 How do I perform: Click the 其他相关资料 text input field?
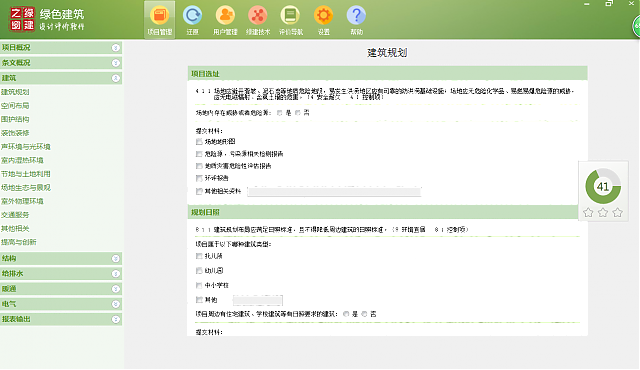point(334,191)
